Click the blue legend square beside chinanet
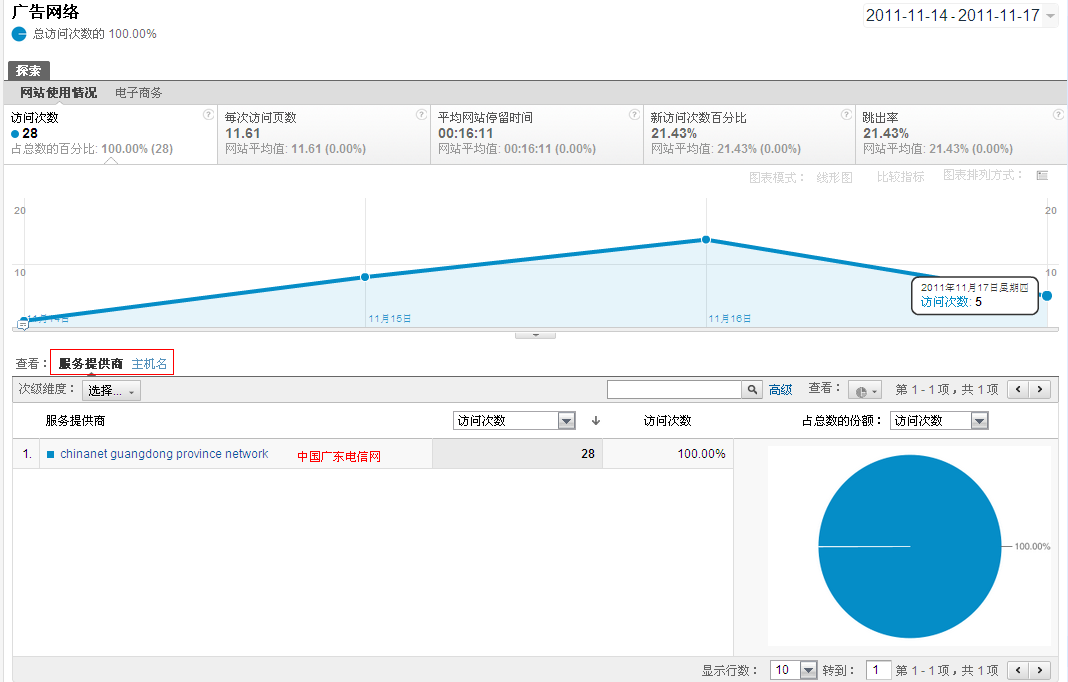This screenshot has height=682, width=1068. 50,454
